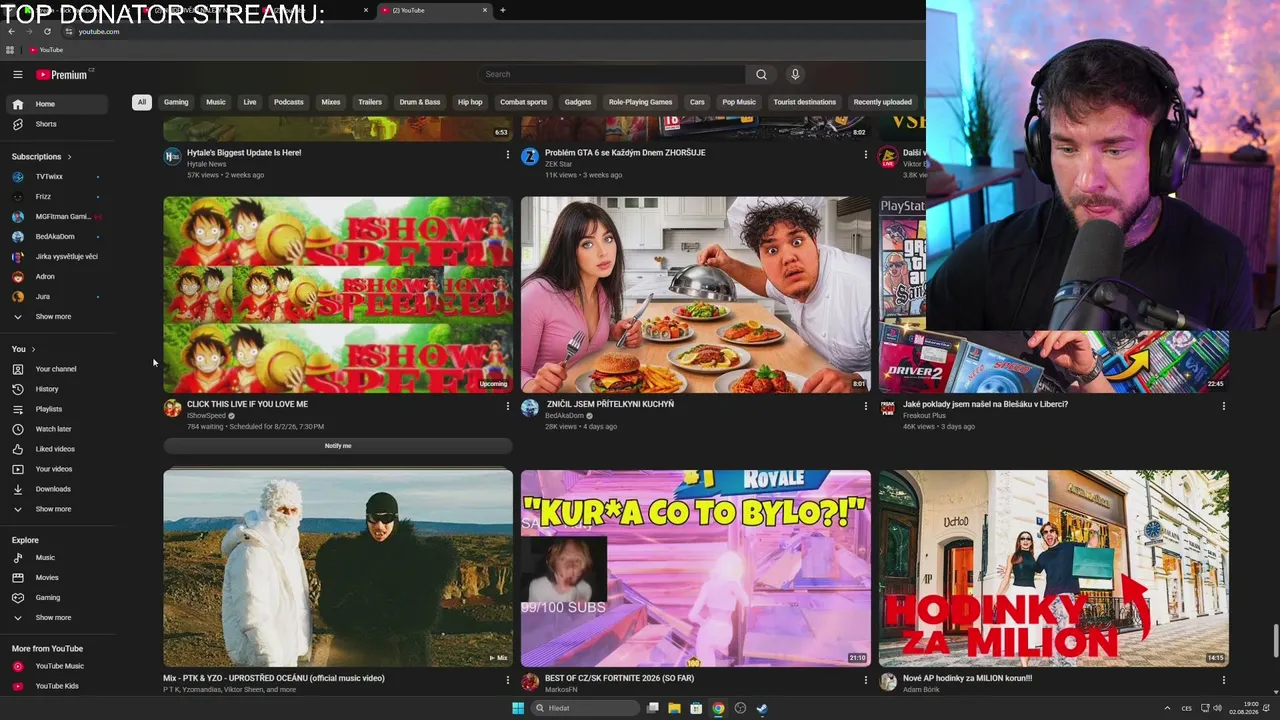Open Liked videos in the sidebar
The height and width of the screenshot is (720, 1280).
tap(57, 449)
